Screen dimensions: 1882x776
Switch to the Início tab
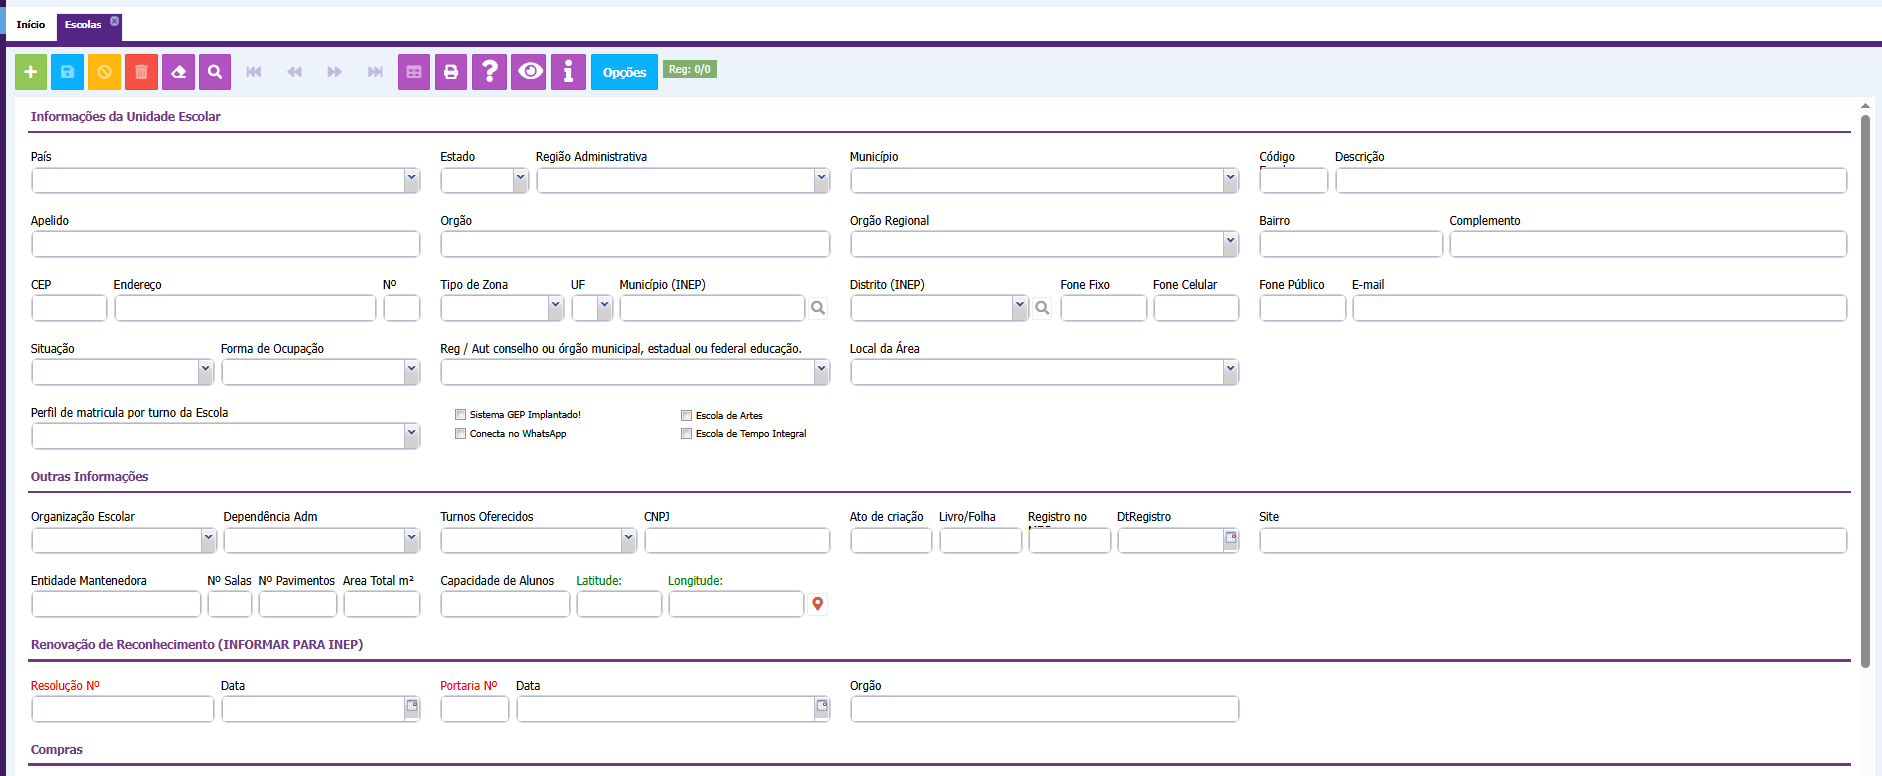pos(31,24)
